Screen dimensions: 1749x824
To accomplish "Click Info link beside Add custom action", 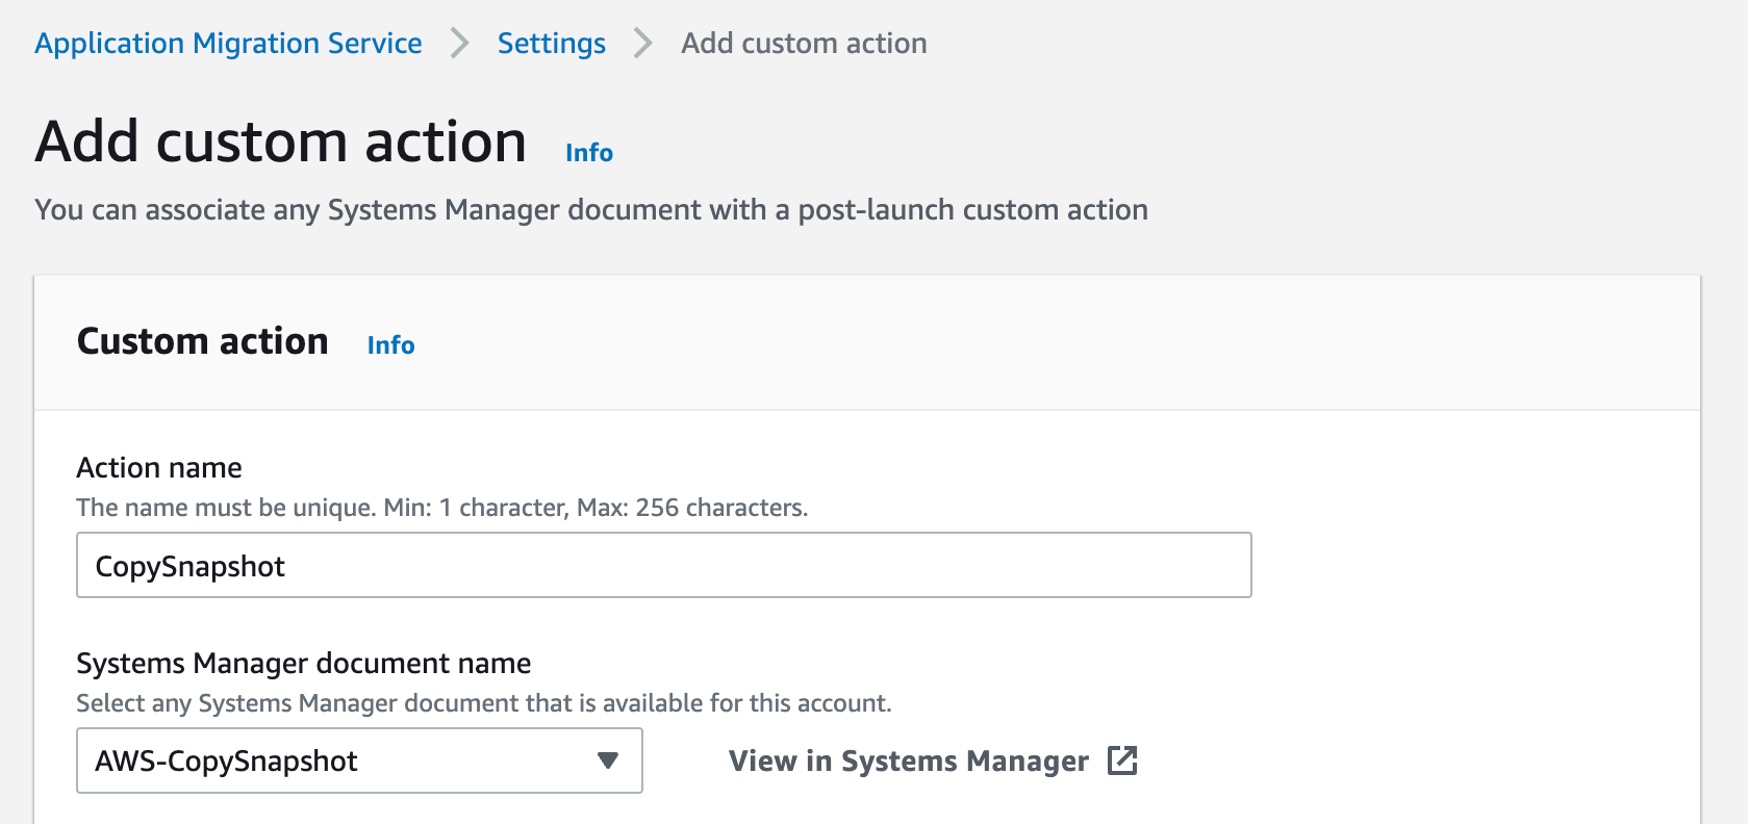I will click(x=589, y=152).
